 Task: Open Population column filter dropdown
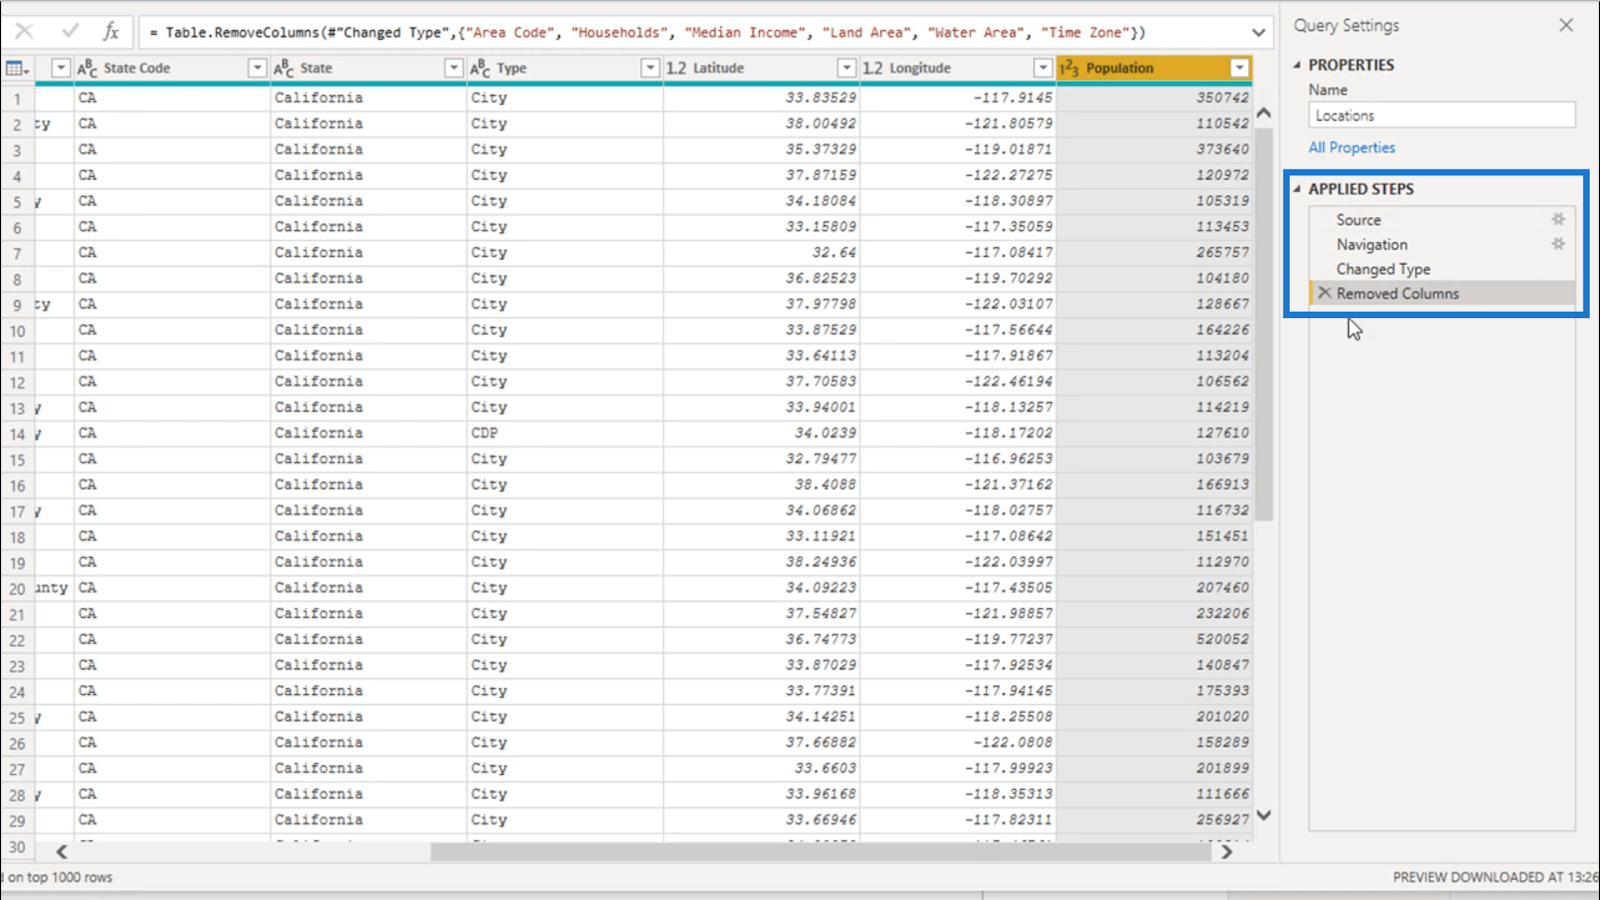pos(1240,68)
